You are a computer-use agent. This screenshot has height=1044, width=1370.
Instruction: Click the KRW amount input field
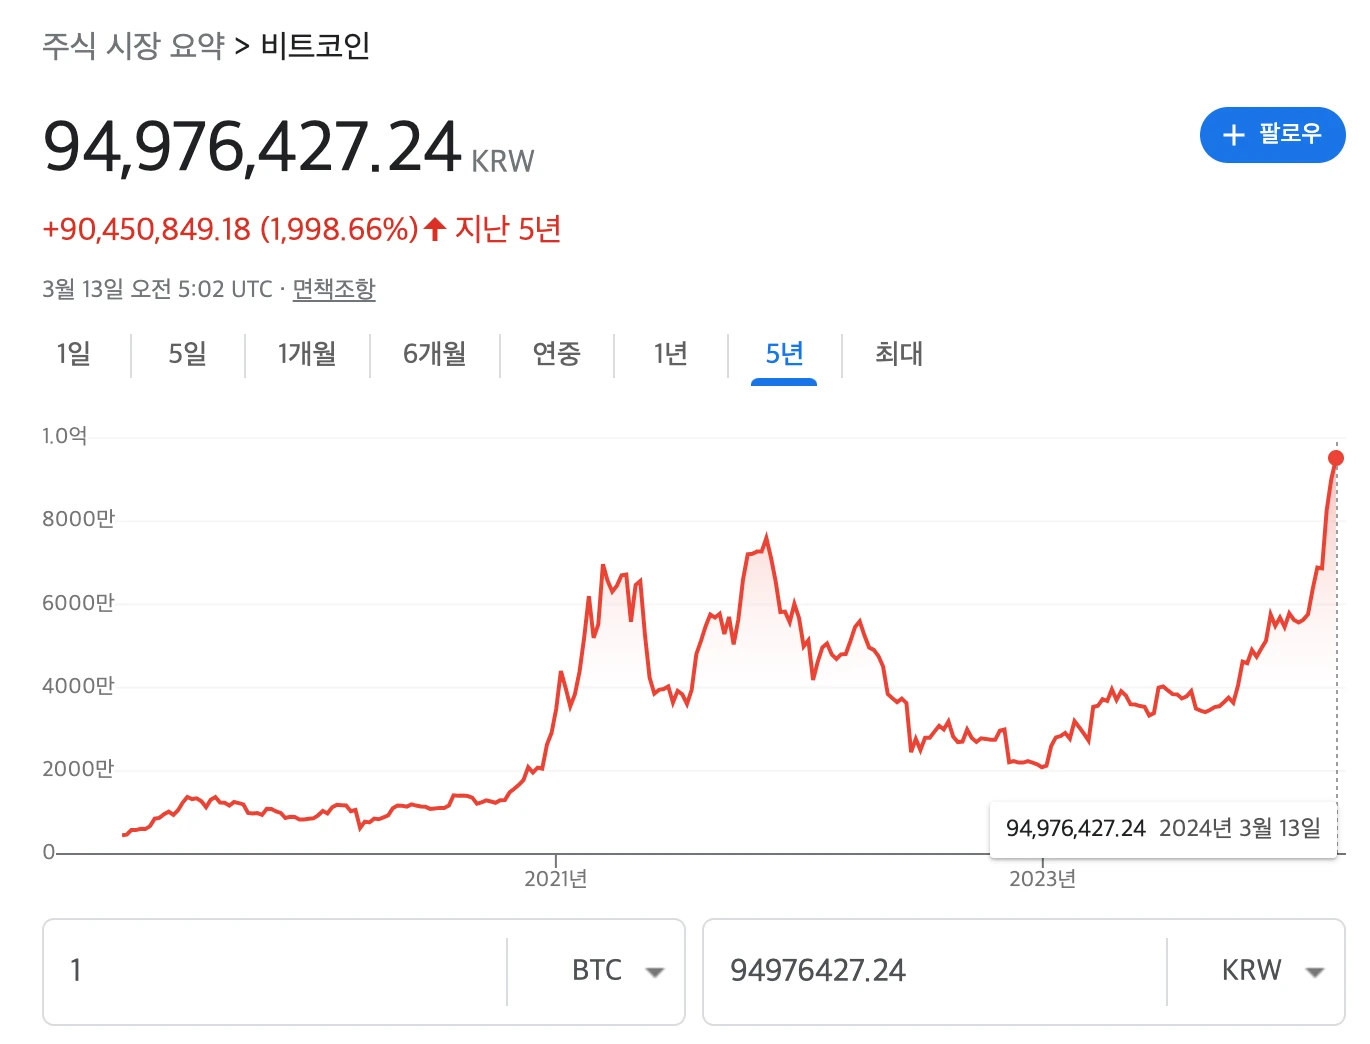935,971
